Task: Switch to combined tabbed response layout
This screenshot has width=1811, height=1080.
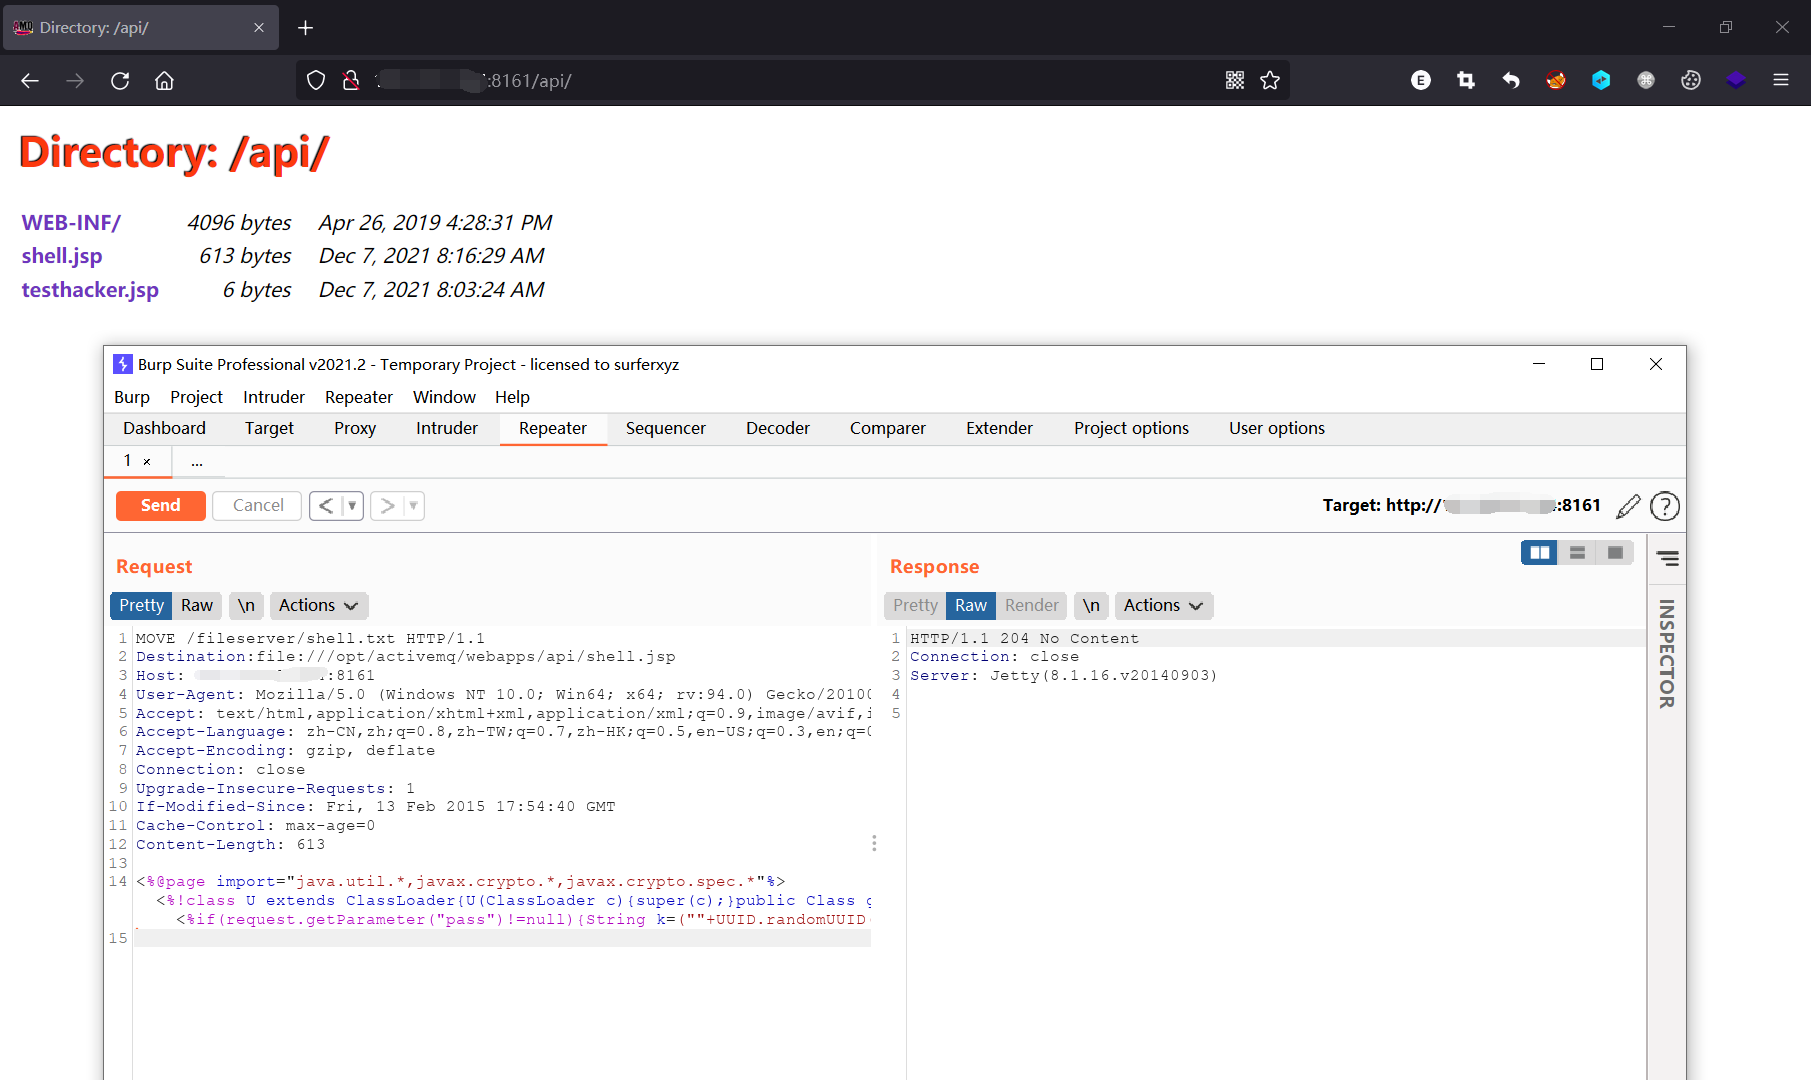Action: tap(1615, 553)
